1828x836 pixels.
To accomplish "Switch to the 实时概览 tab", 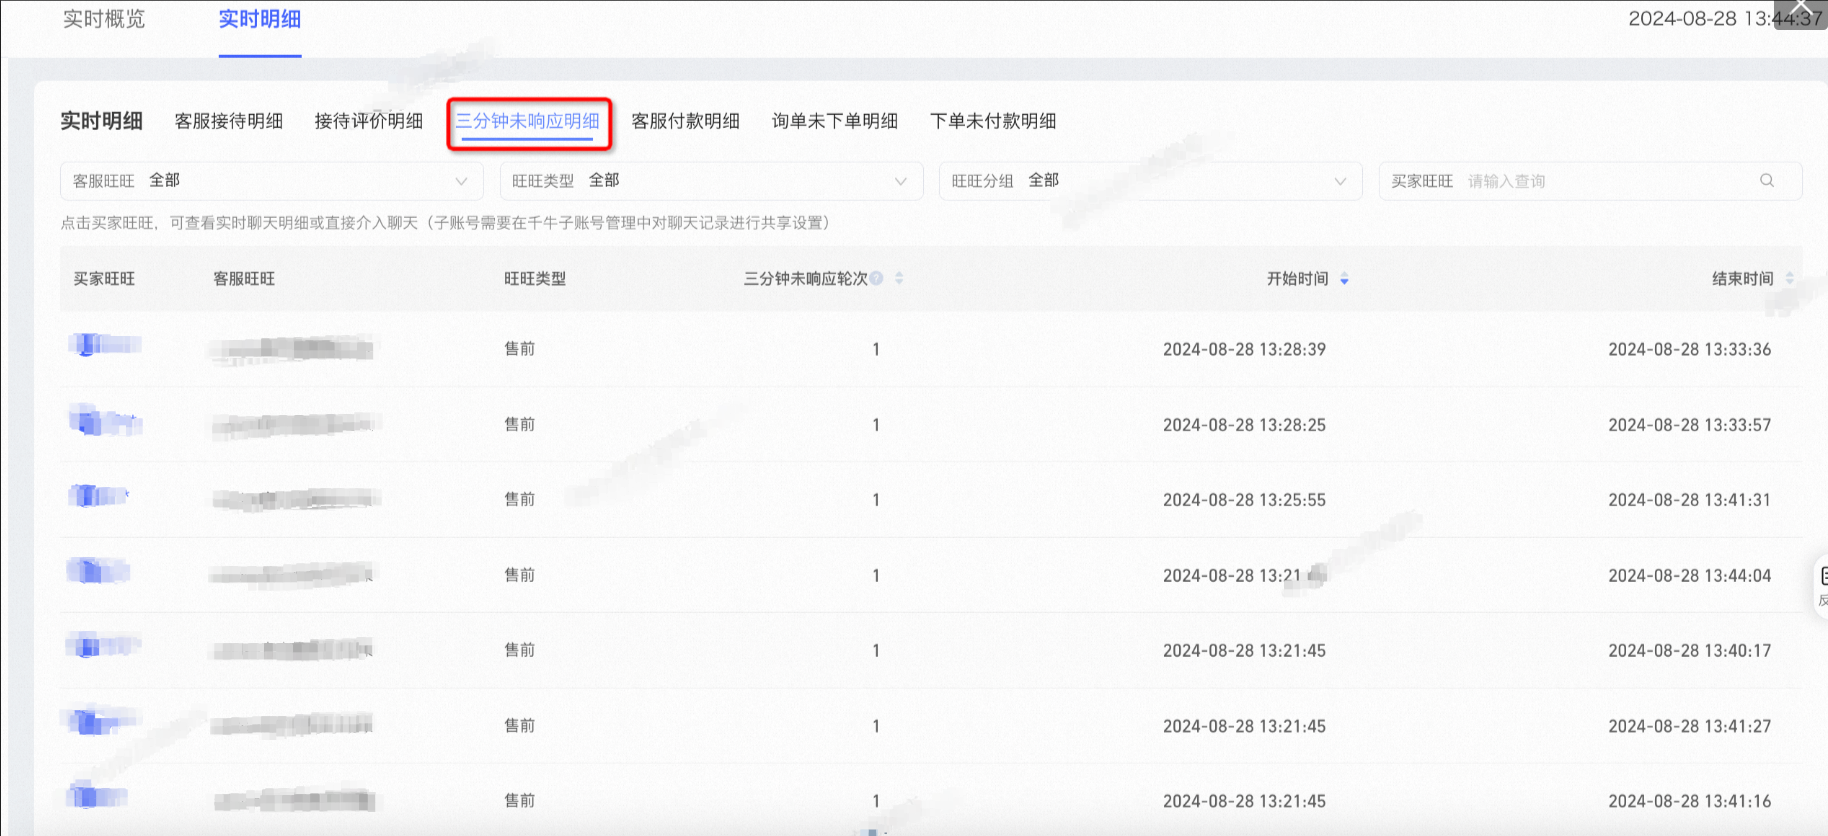I will click(x=104, y=19).
